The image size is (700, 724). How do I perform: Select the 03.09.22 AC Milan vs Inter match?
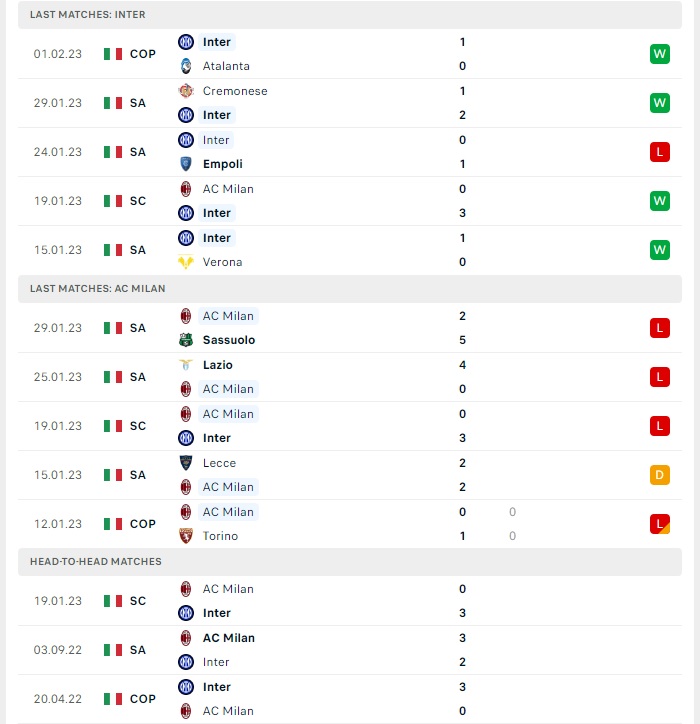tap(350, 650)
